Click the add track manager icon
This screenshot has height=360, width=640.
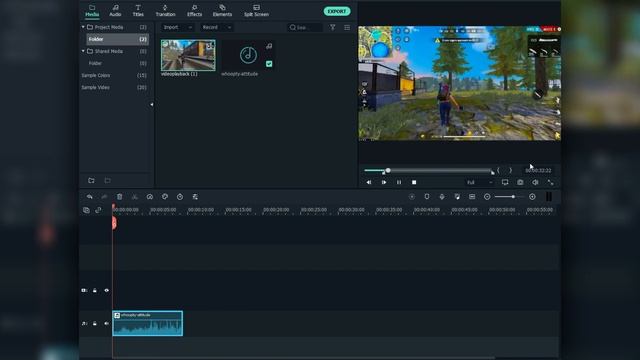click(86, 210)
